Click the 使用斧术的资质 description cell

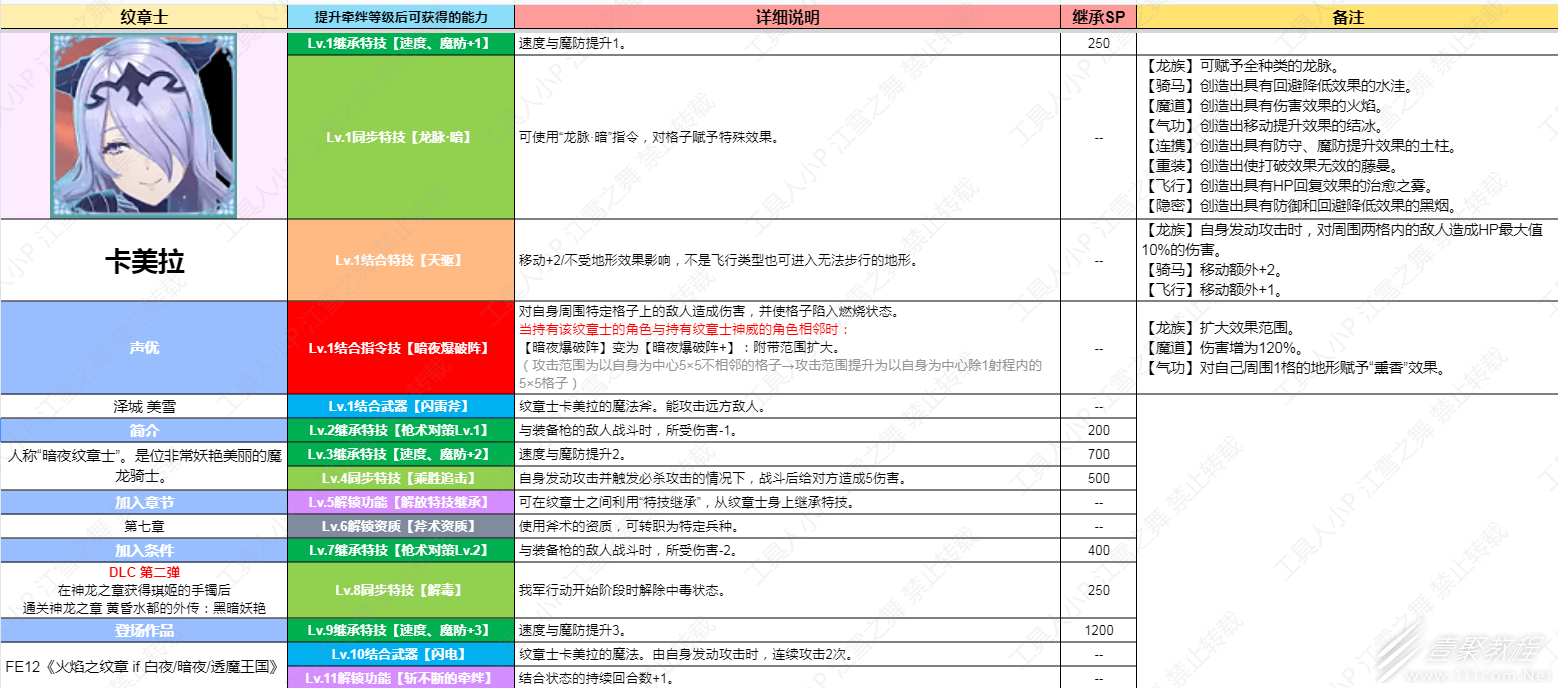pos(787,526)
